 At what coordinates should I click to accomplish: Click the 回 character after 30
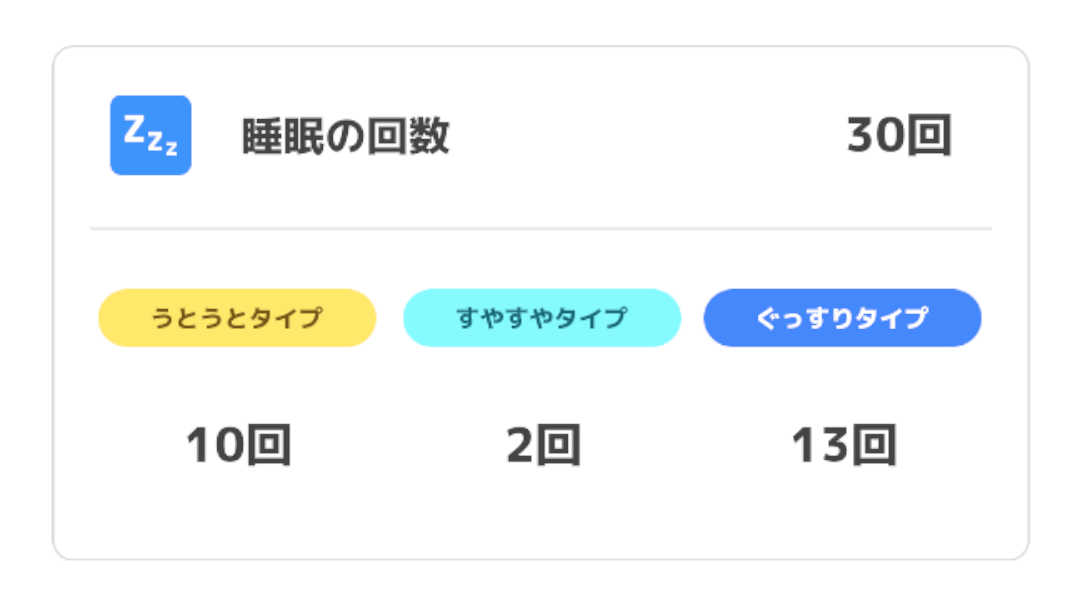pyautogui.click(x=930, y=135)
